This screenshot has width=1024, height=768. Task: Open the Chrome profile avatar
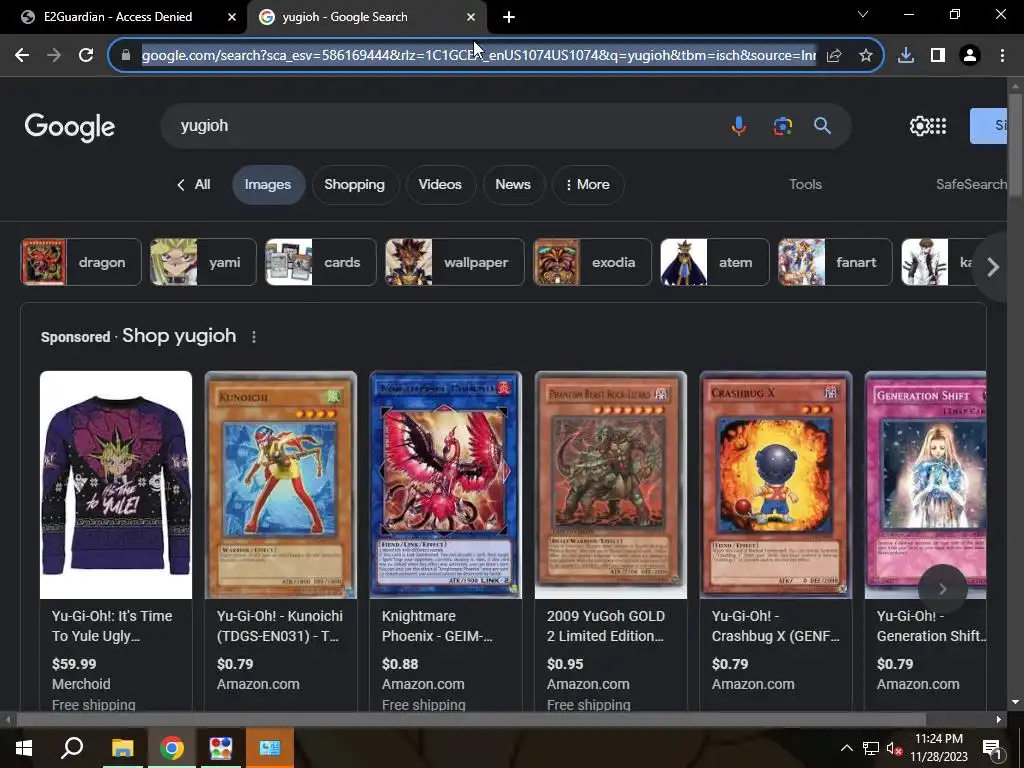(970, 56)
